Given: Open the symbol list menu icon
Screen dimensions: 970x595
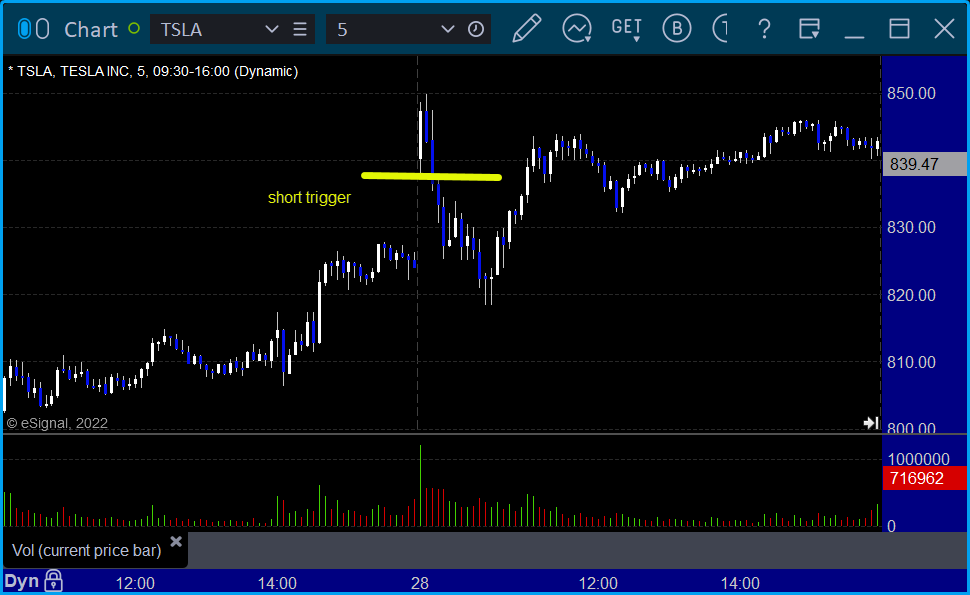Looking at the screenshot, I should (x=300, y=29).
